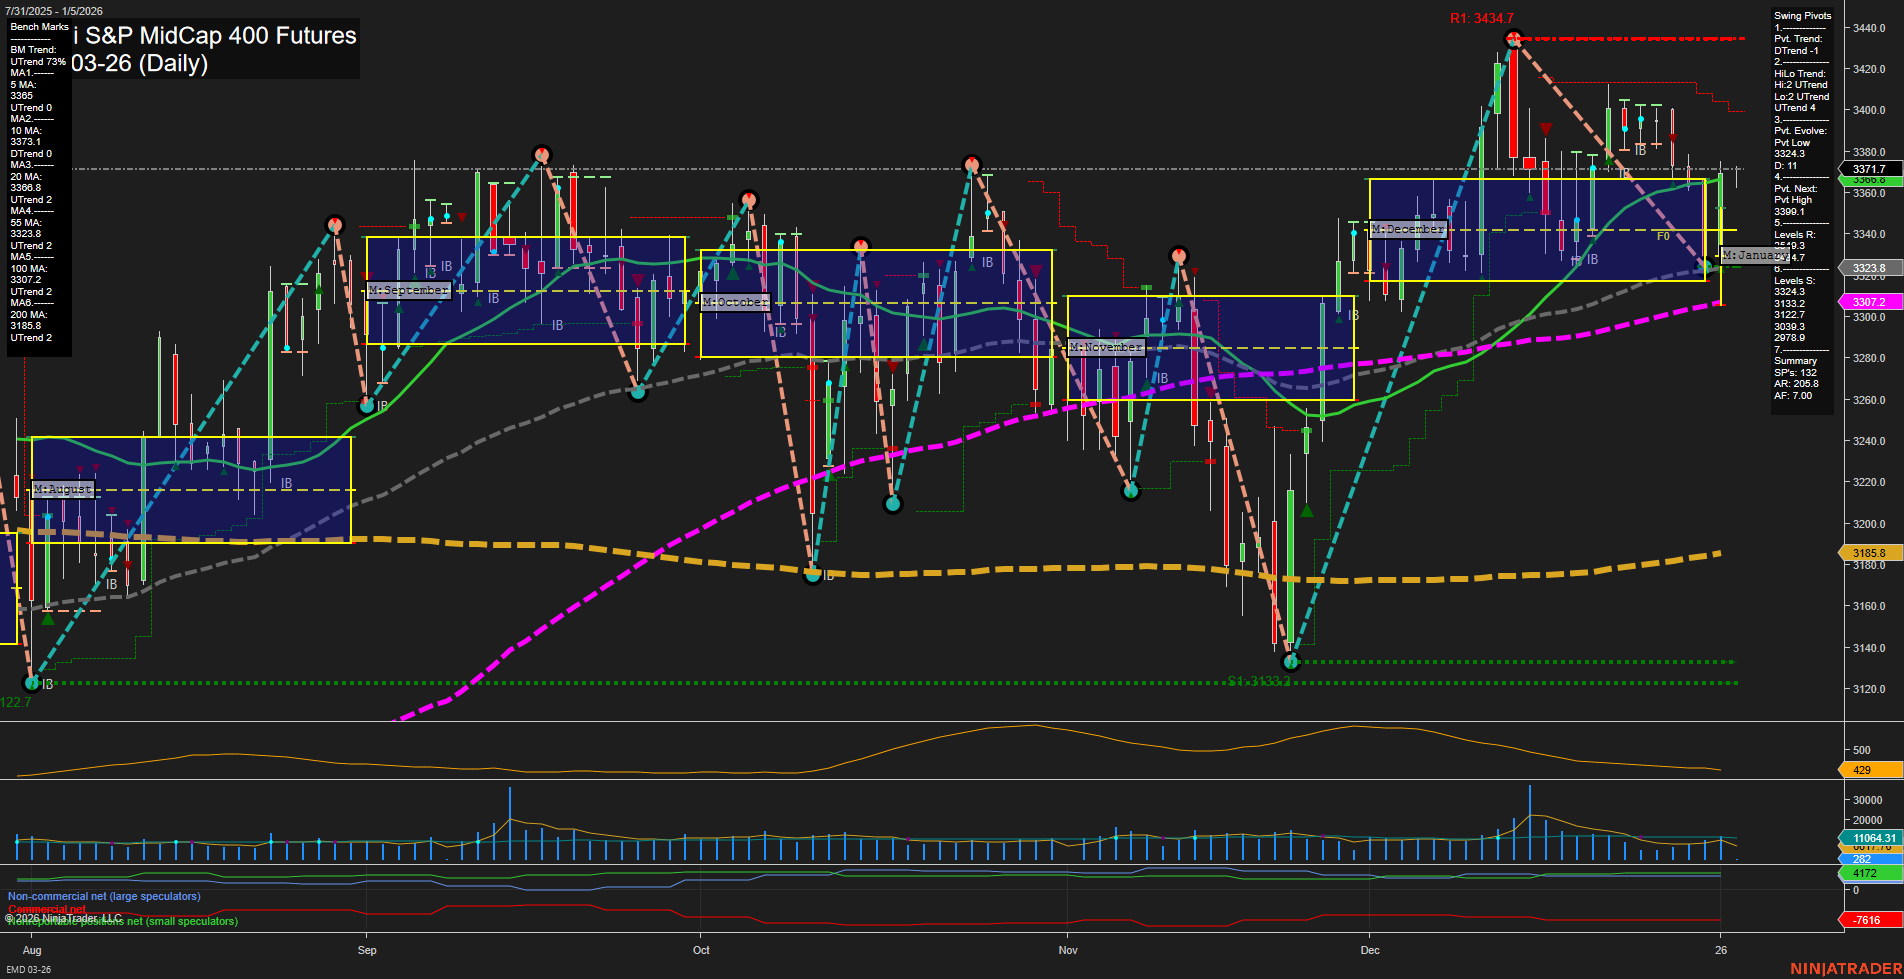The width and height of the screenshot is (1904, 979).
Task: Toggle the Non-commercial net legend visibility
Action: click(103, 896)
